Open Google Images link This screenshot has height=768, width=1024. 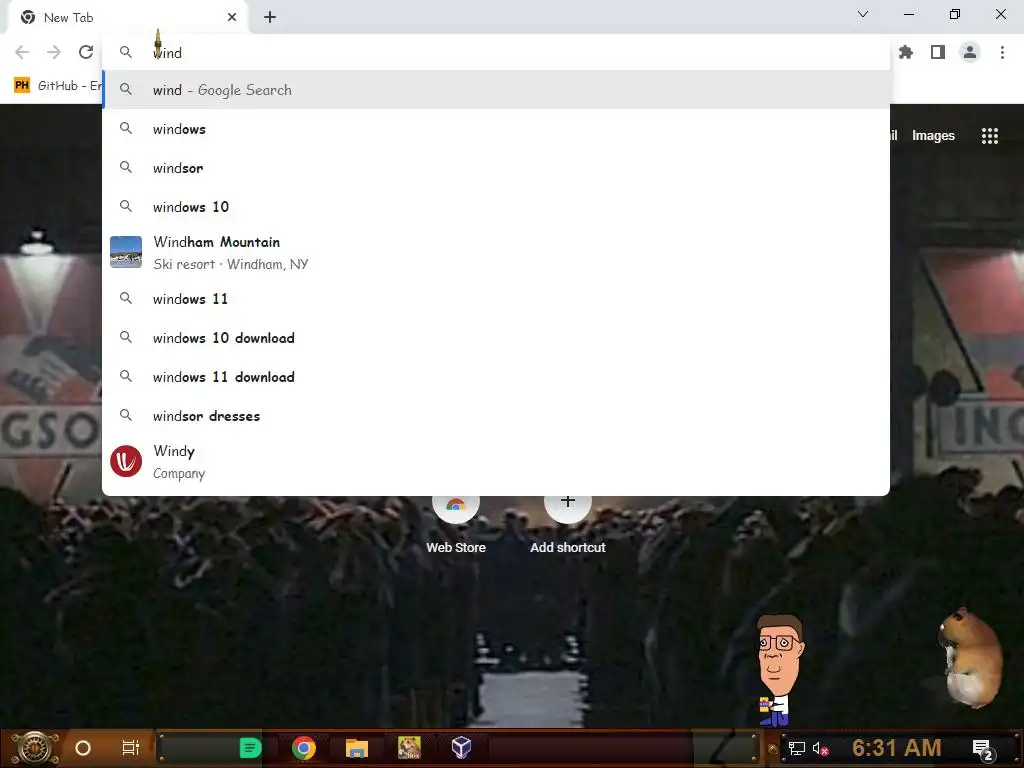pyautogui.click(x=933, y=135)
